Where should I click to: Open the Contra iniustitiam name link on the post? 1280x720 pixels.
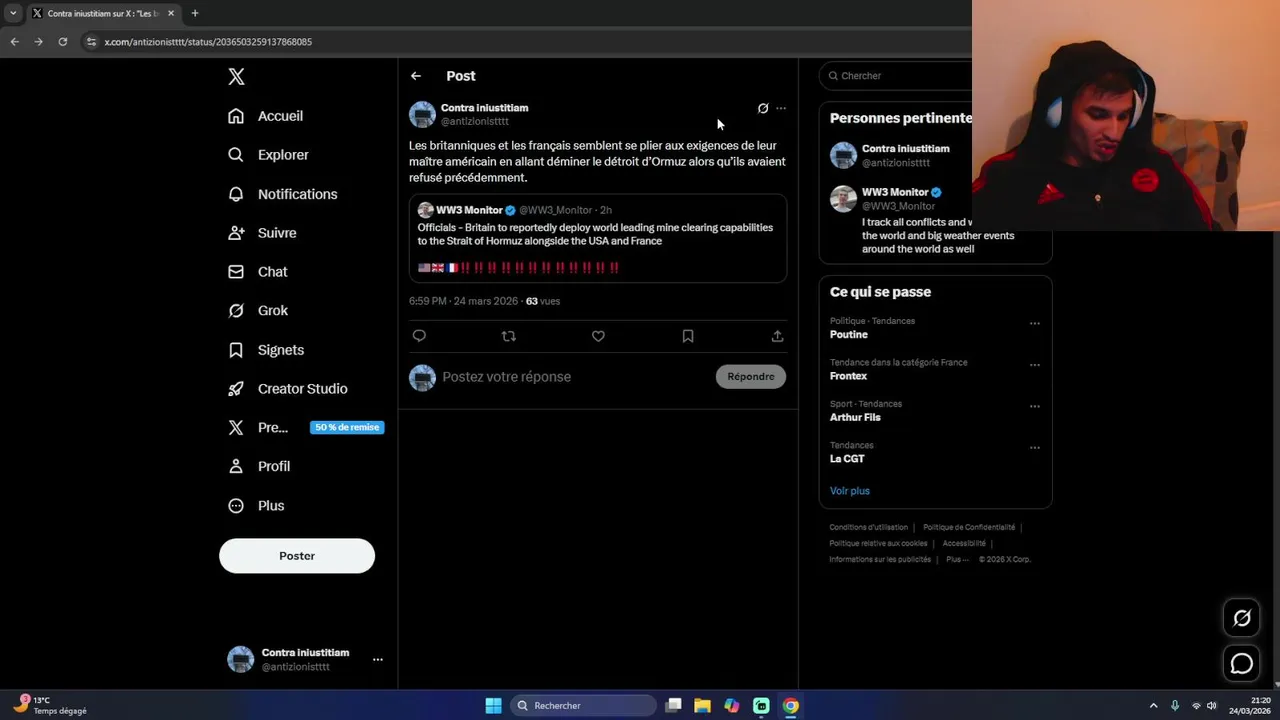pyautogui.click(x=485, y=108)
